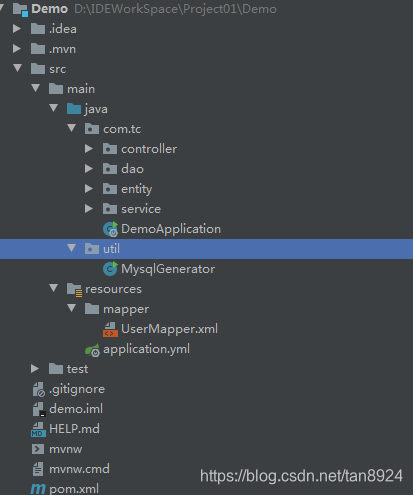Screen dimensions: 413x495
Task: Click the mvnw shell script icon
Action: click(38, 449)
